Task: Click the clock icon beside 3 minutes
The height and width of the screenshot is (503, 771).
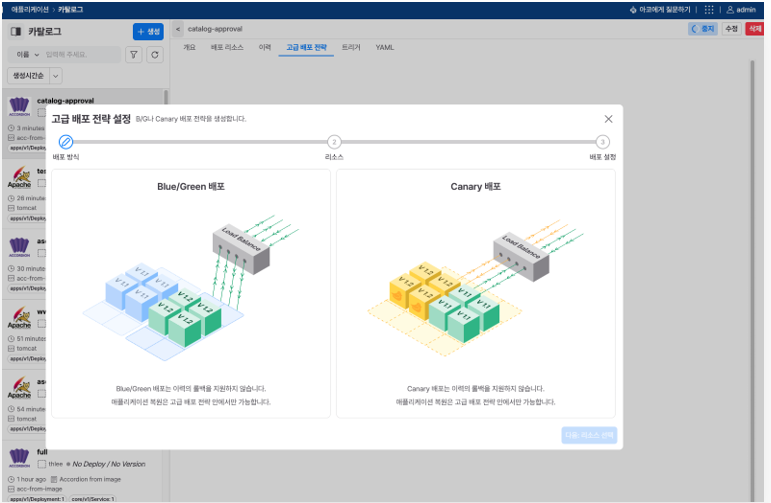Action: click(x=11, y=128)
